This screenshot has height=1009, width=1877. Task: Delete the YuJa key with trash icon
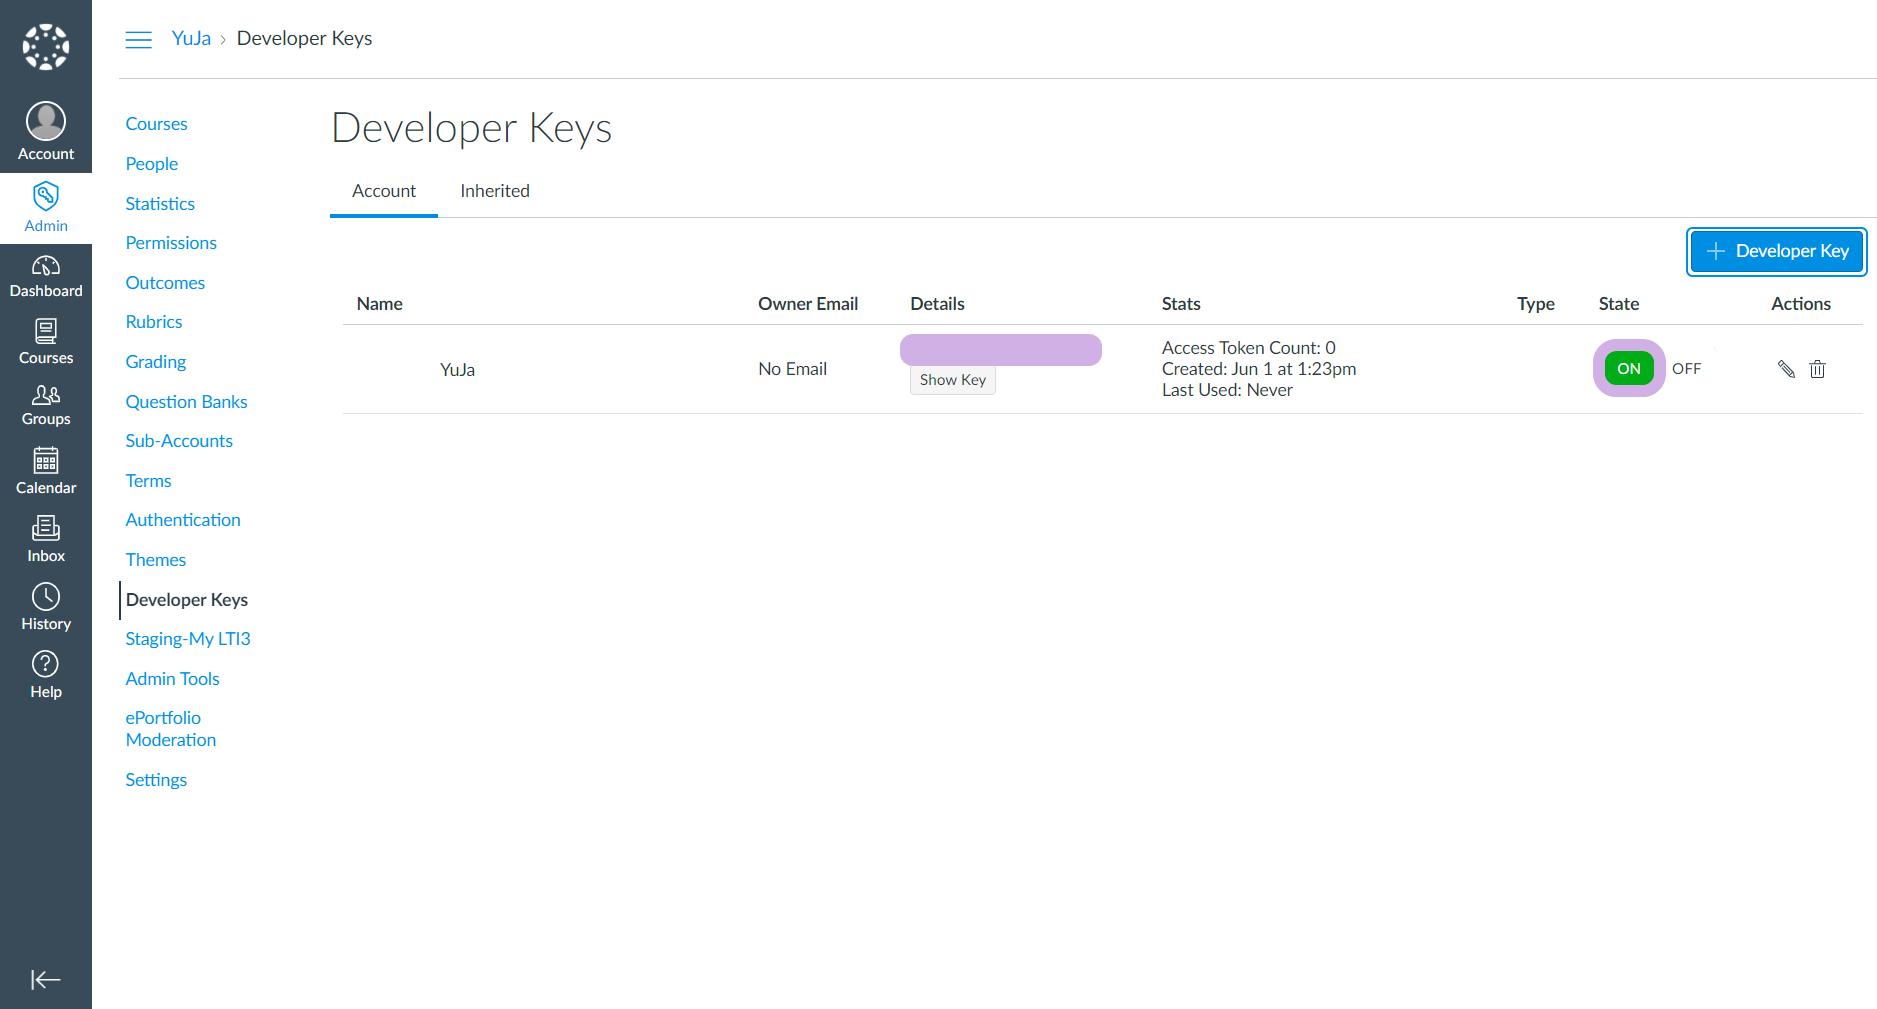pos(1817,369)
